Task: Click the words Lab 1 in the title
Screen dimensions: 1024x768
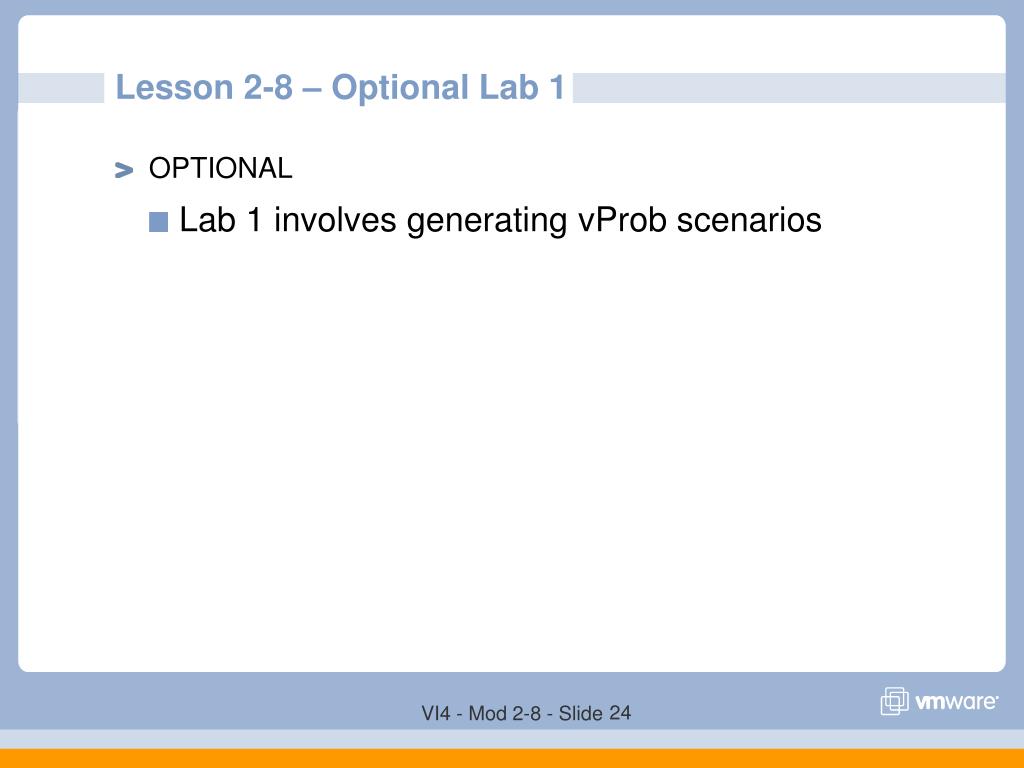Action: (x=522, y=88)
